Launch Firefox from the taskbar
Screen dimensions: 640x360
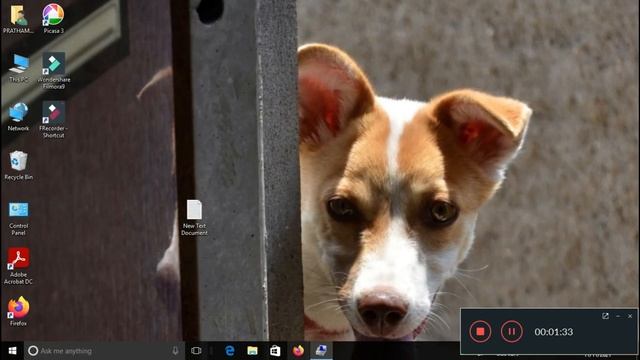coord(298,351)
